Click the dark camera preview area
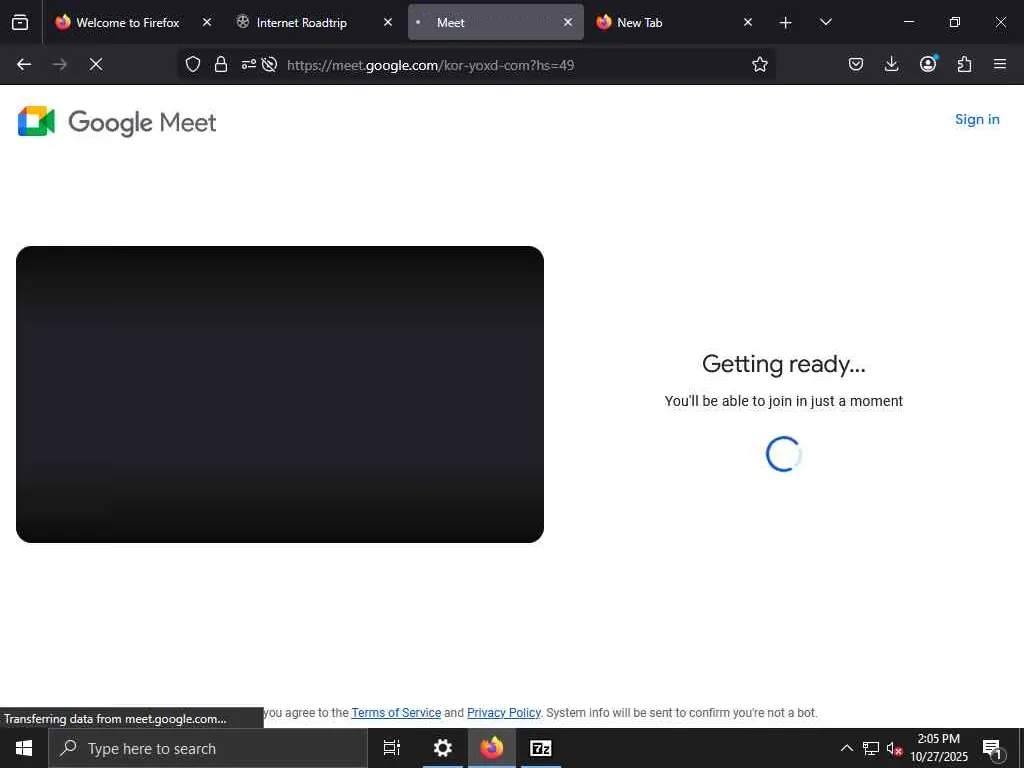Viewport: 1024px width, 768px height. [x=280, y=394]
